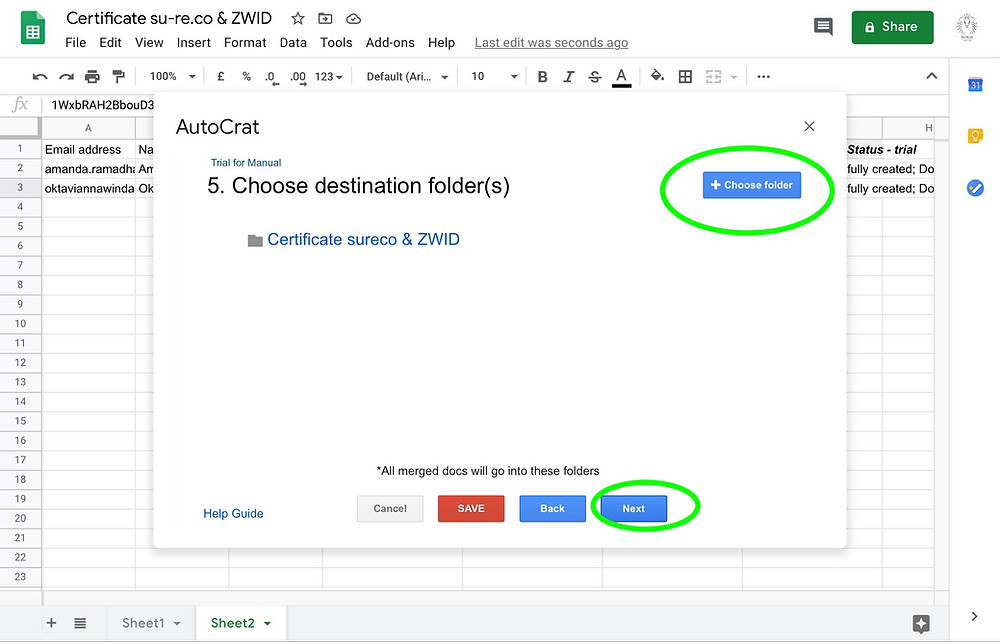Open the Last edit was seconds ago link
The width and height of the screenshot is (1000, 642).
coord(551,43)
